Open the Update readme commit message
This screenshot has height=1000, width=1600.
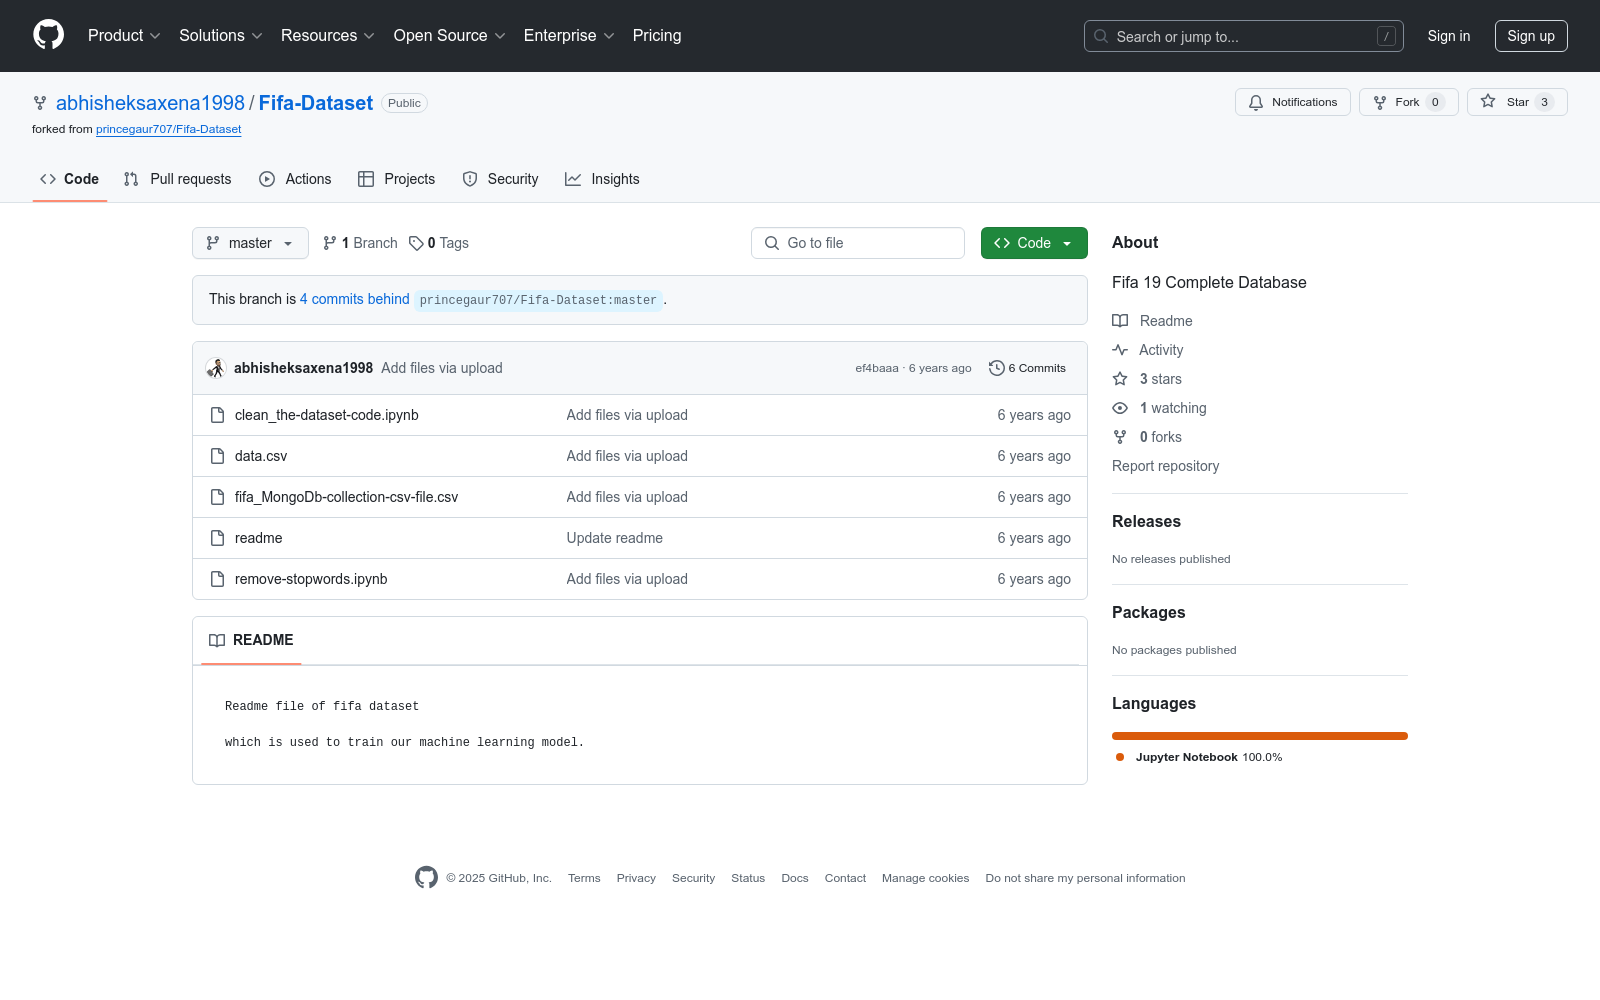[x=615, y=538]
